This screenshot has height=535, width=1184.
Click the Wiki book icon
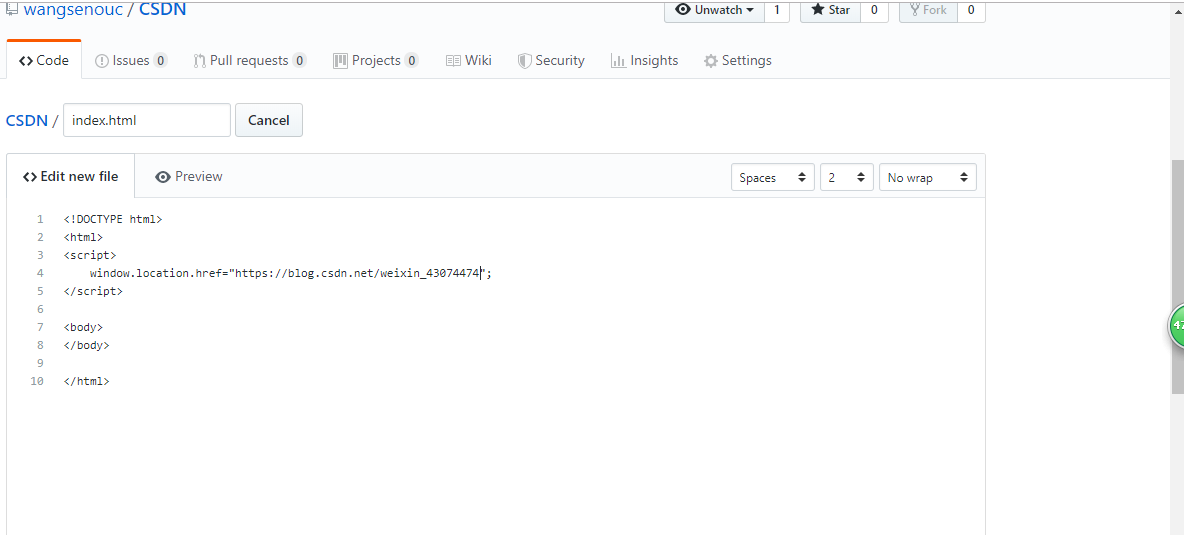453,61
